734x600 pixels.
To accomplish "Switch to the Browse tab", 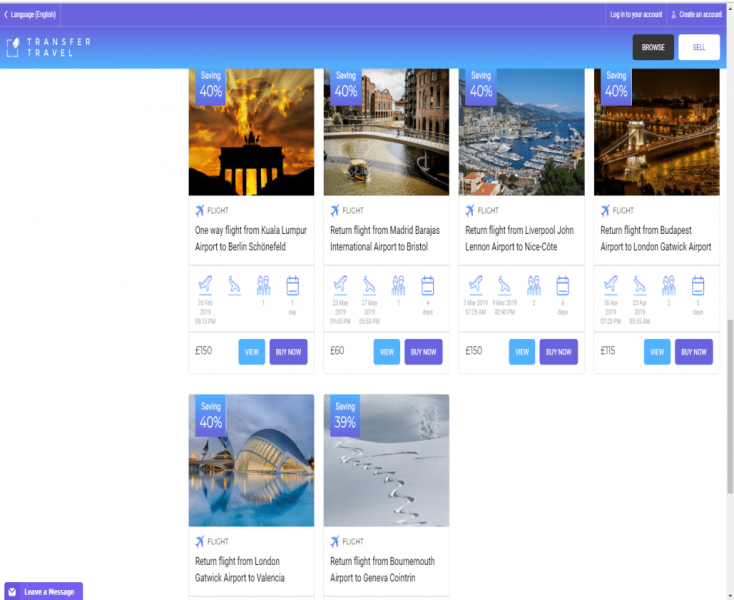I will pos(653,47).
